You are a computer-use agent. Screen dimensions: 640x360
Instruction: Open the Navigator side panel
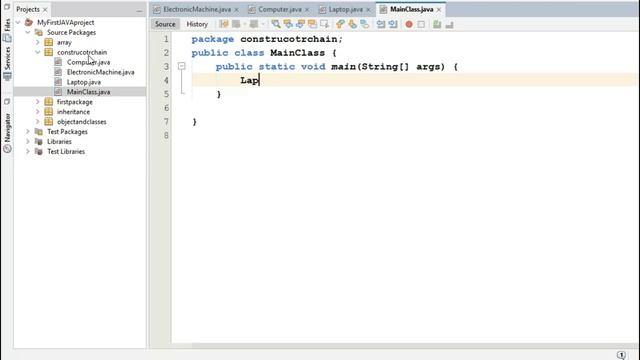coord(7,133)
